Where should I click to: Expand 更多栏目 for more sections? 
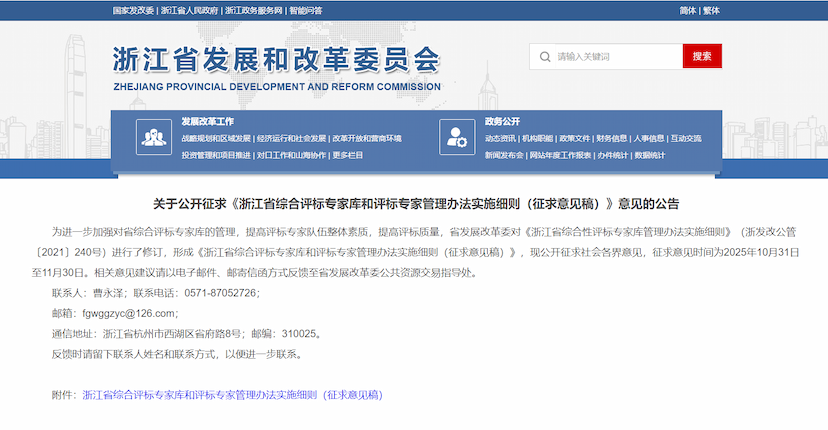coord(348,155)
